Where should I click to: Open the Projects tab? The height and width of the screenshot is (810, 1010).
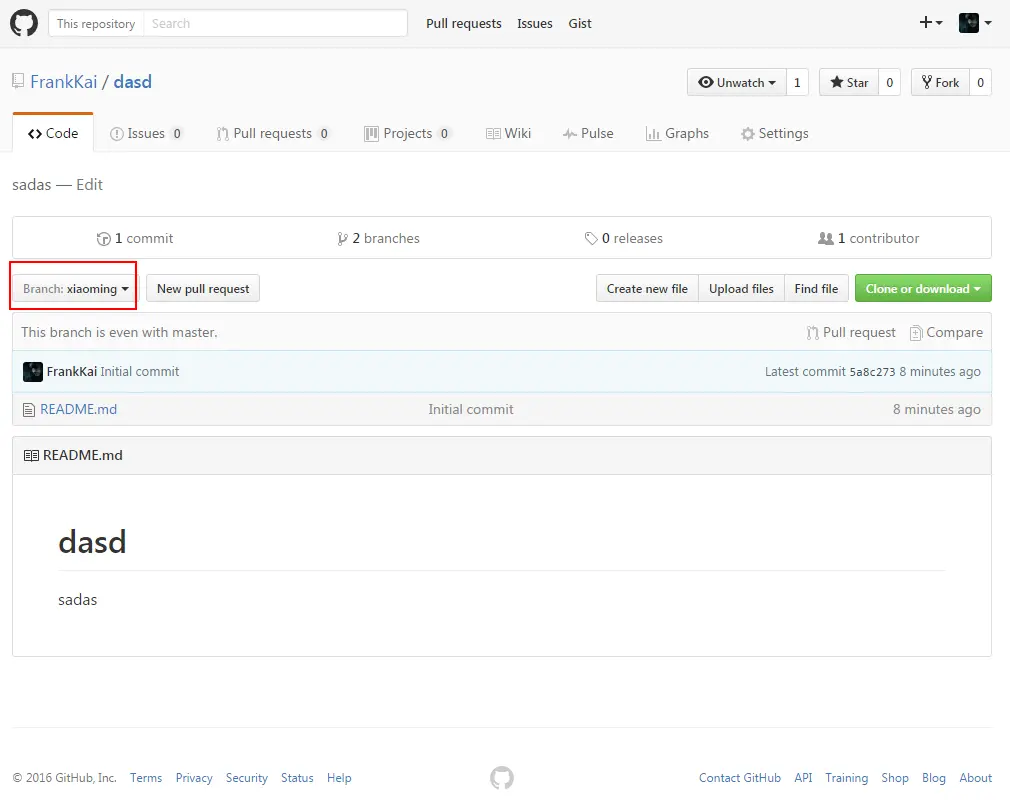tap(407, 133)
